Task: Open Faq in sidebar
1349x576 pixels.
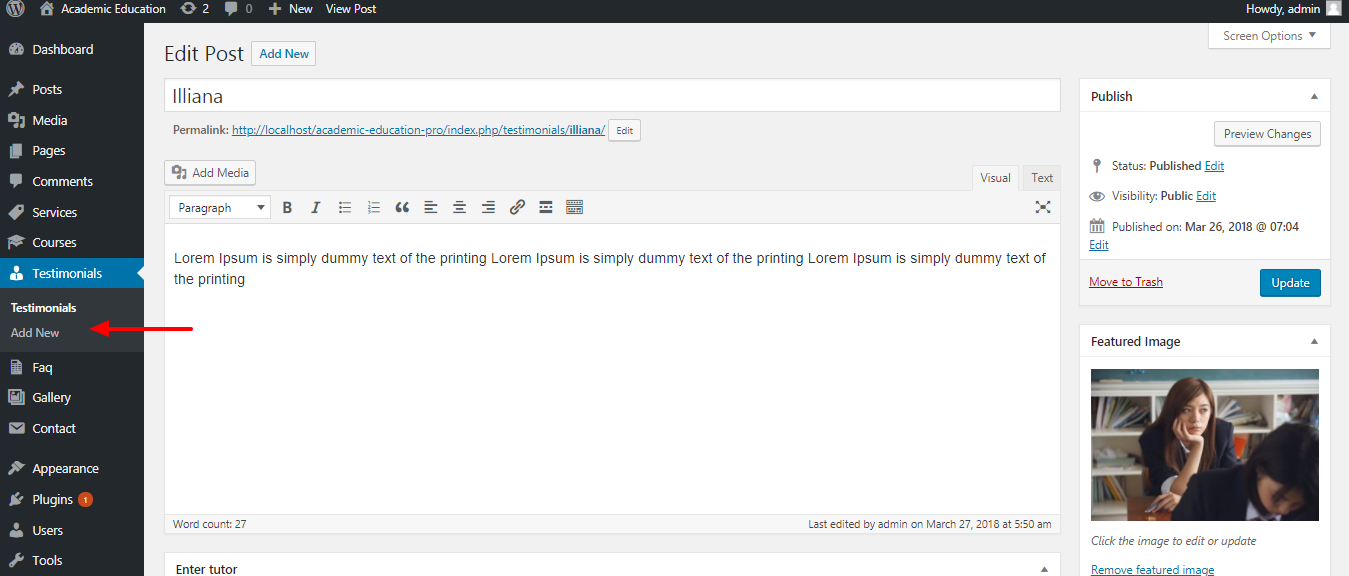Action: (72, 367)
